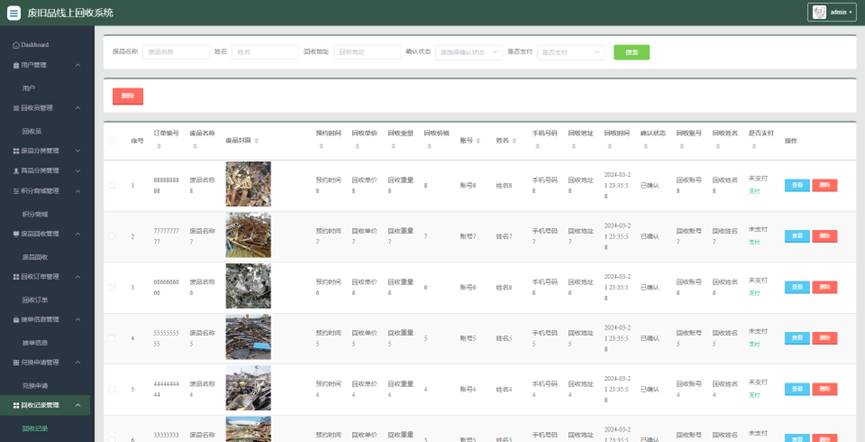Image resolution: width=865 pixels, height=442 pixels.
Task: Toggle the hamburger menu icon in header
Action: pyautogui.click(x=14, y=13)
